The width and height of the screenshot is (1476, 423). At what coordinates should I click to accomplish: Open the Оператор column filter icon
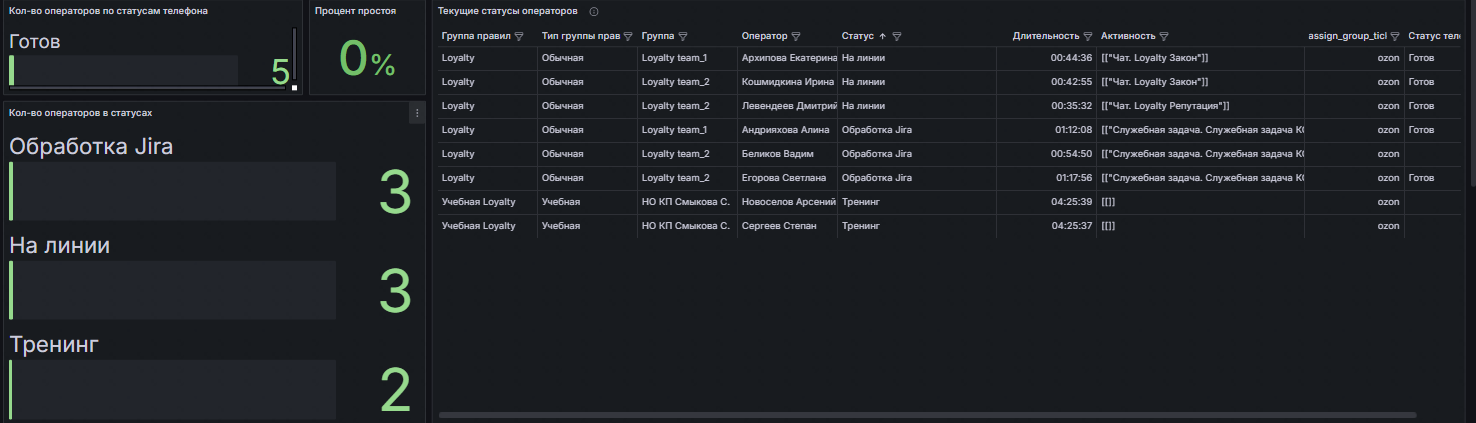[x=796, y=36]
